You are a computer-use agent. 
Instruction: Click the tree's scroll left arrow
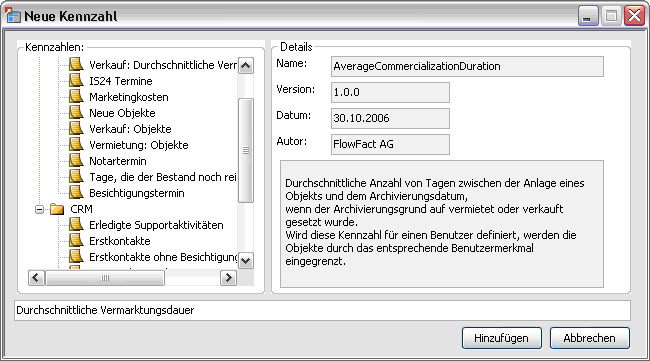[36, 278]
